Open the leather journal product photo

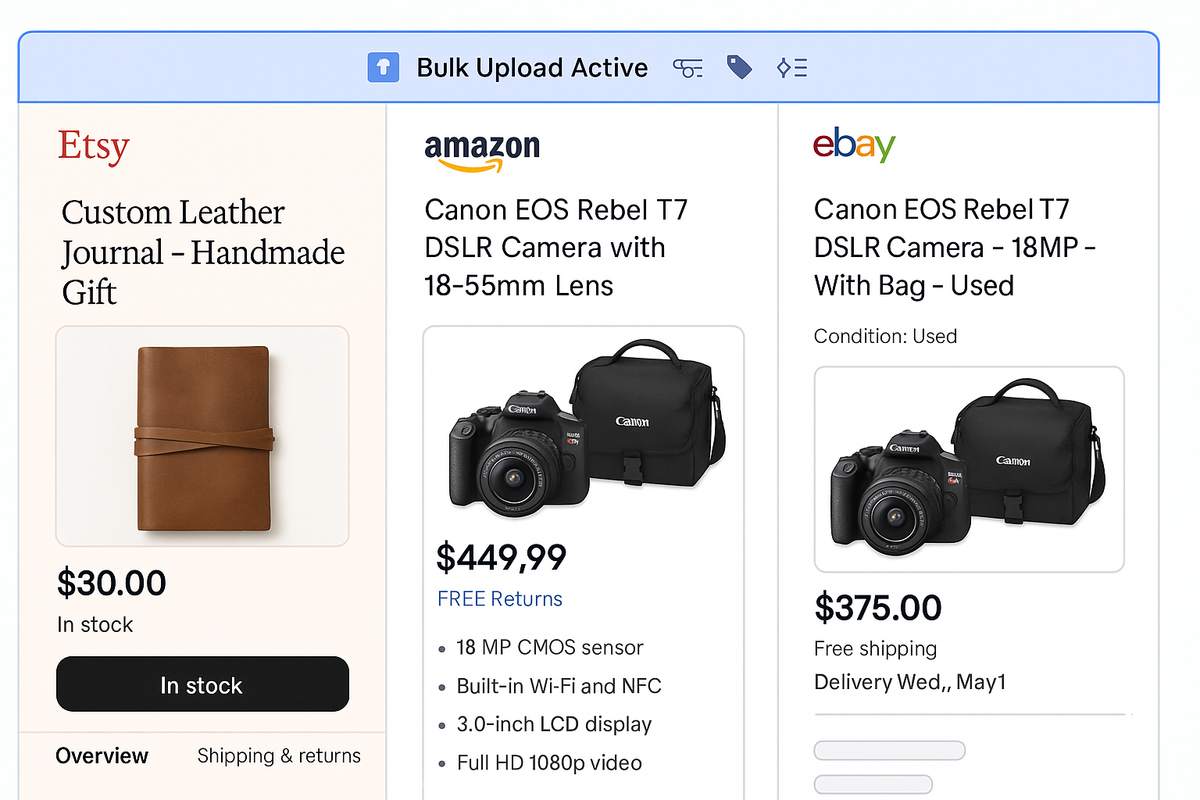202,436
